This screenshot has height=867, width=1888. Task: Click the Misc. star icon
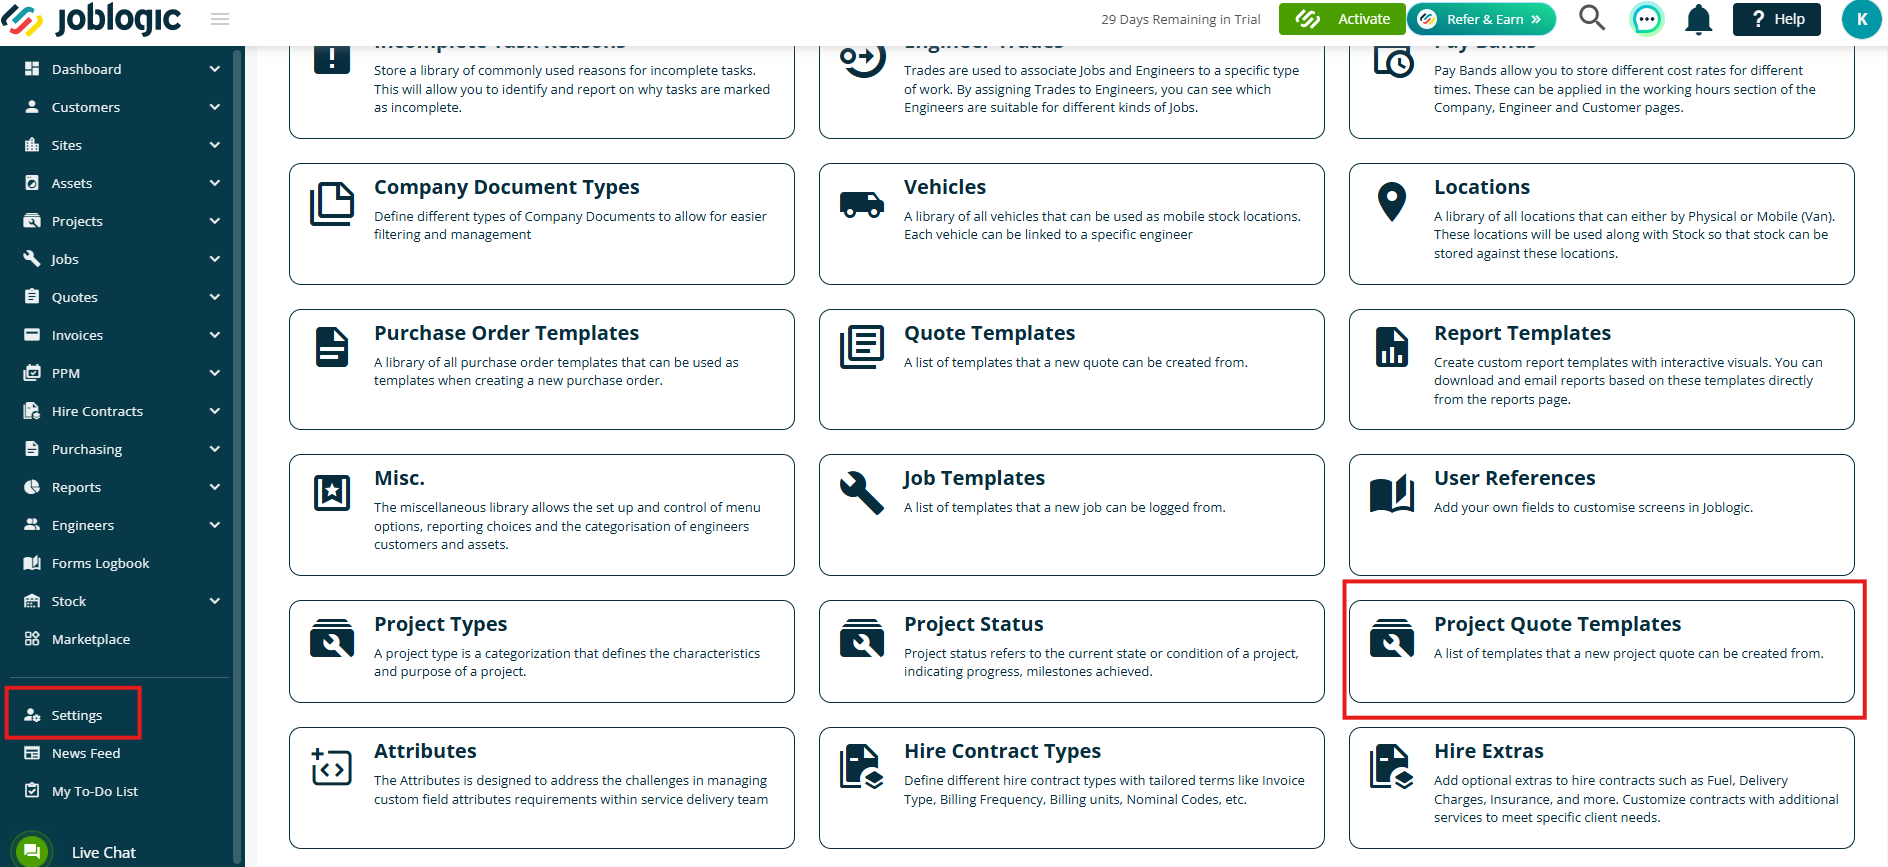click(x=332, y=493)
